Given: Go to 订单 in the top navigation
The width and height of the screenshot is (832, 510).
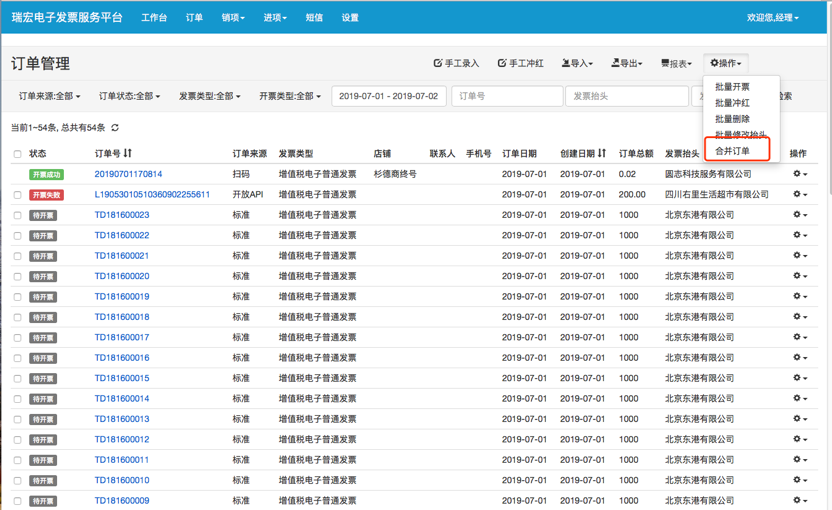Looking at the screenshot, I should tap(194, 18).
